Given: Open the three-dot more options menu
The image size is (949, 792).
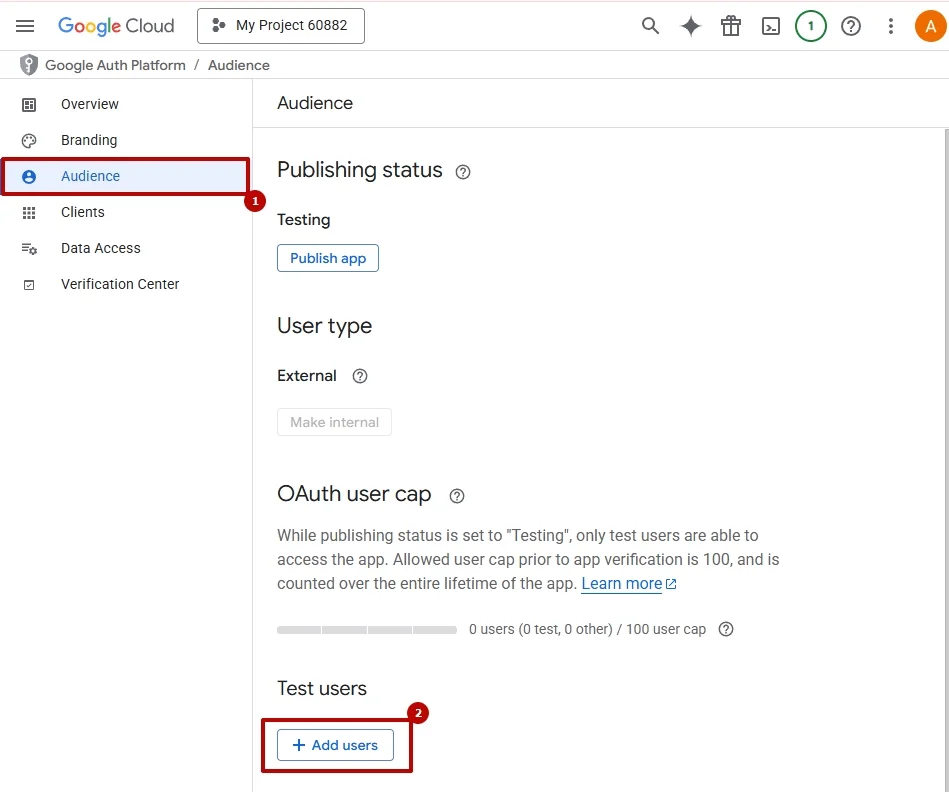Looking at the screenshot, I should click(x=891, y=26).
